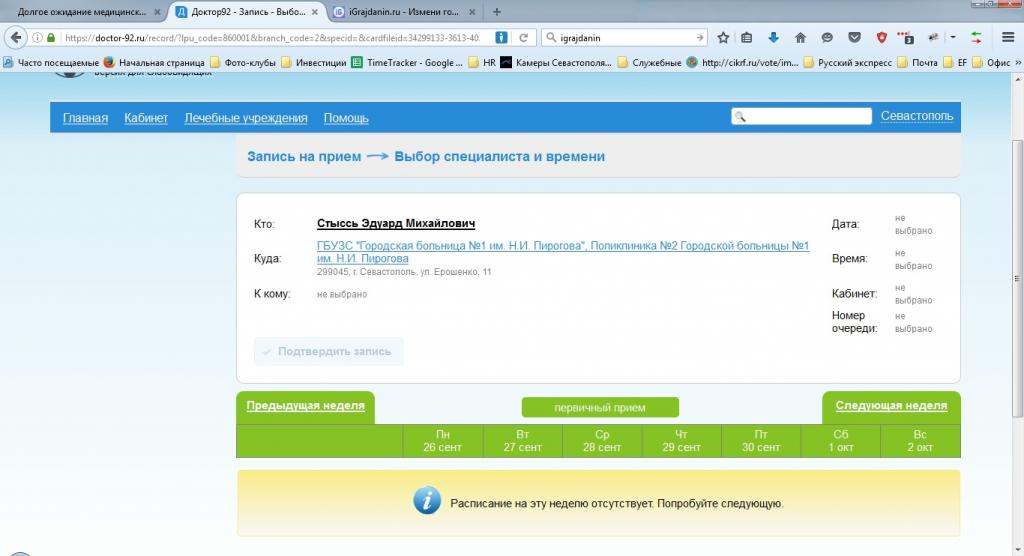Open the Firefox hamburger menu
Viewport: 1024px width, 556px height.
pos(1008,38)
